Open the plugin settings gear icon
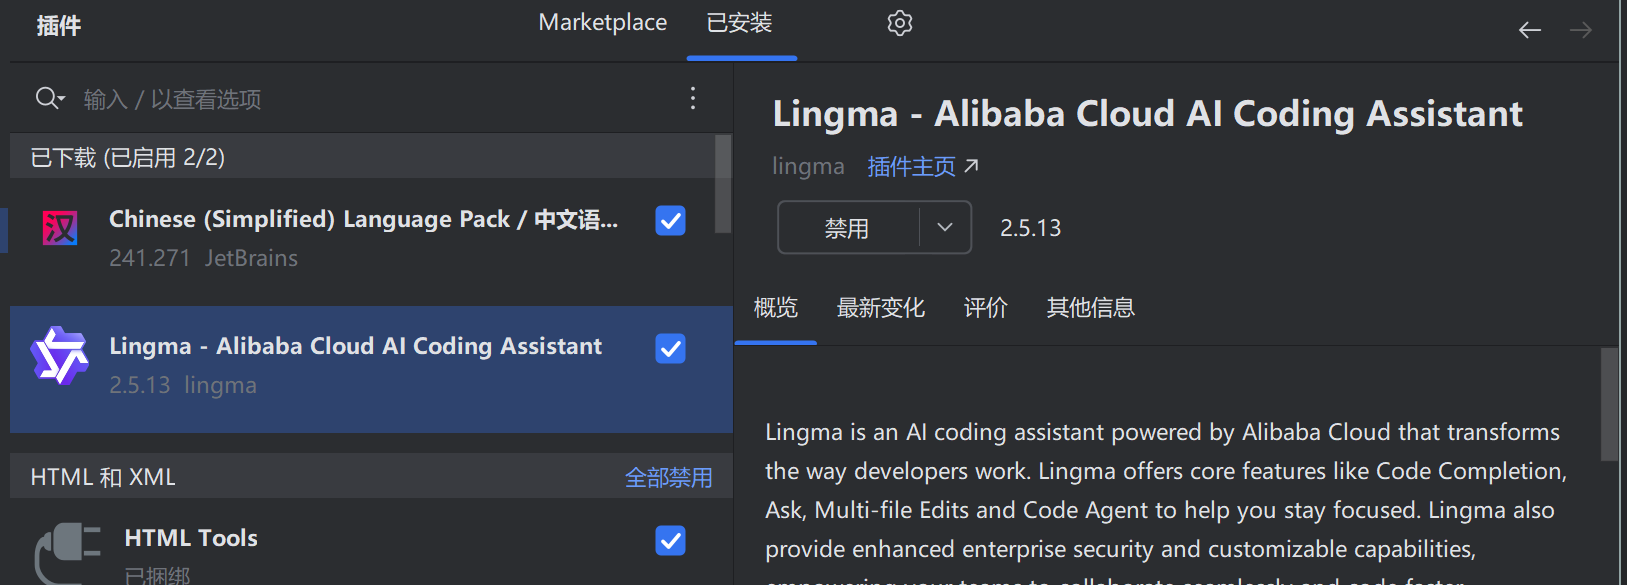Screen dimensions: 1627x585 900,23
